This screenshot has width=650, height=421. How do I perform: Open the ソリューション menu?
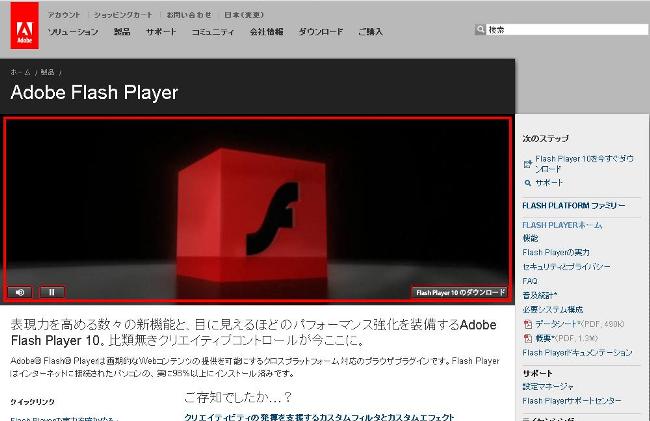coord(73,32)
